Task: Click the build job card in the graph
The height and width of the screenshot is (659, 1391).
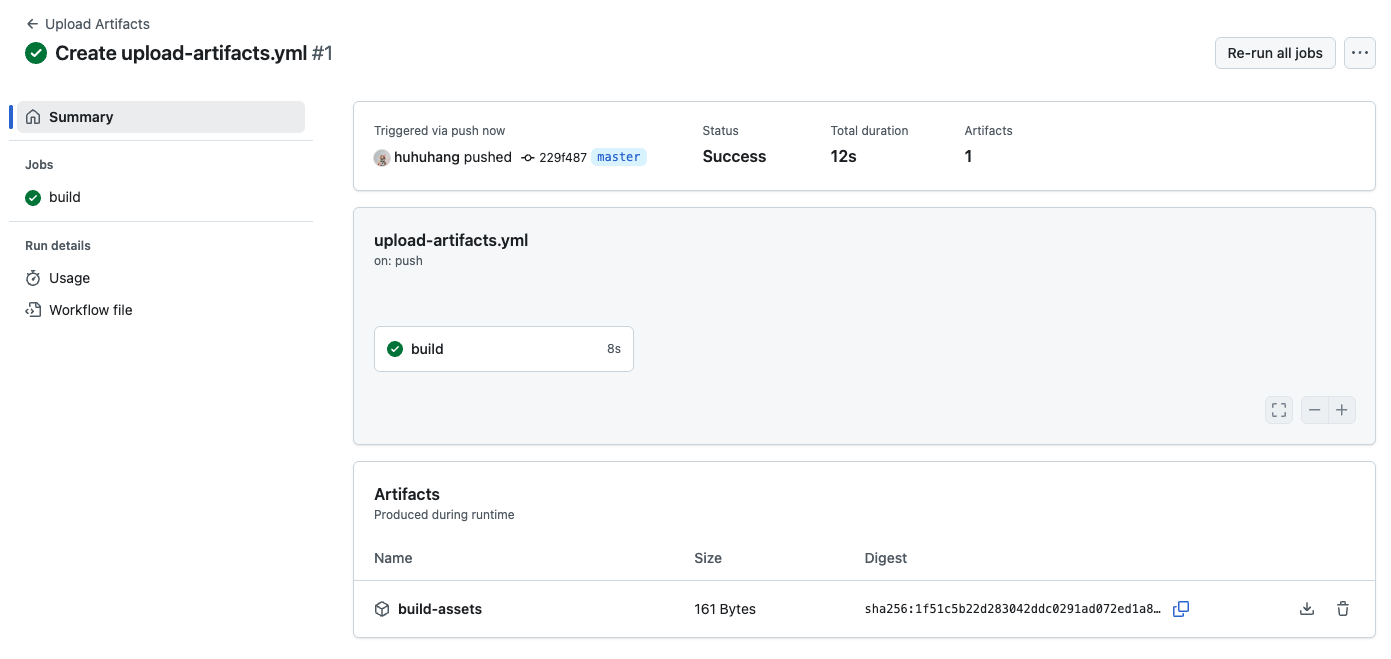Action: pyautogui.click(x=503, y=348)
